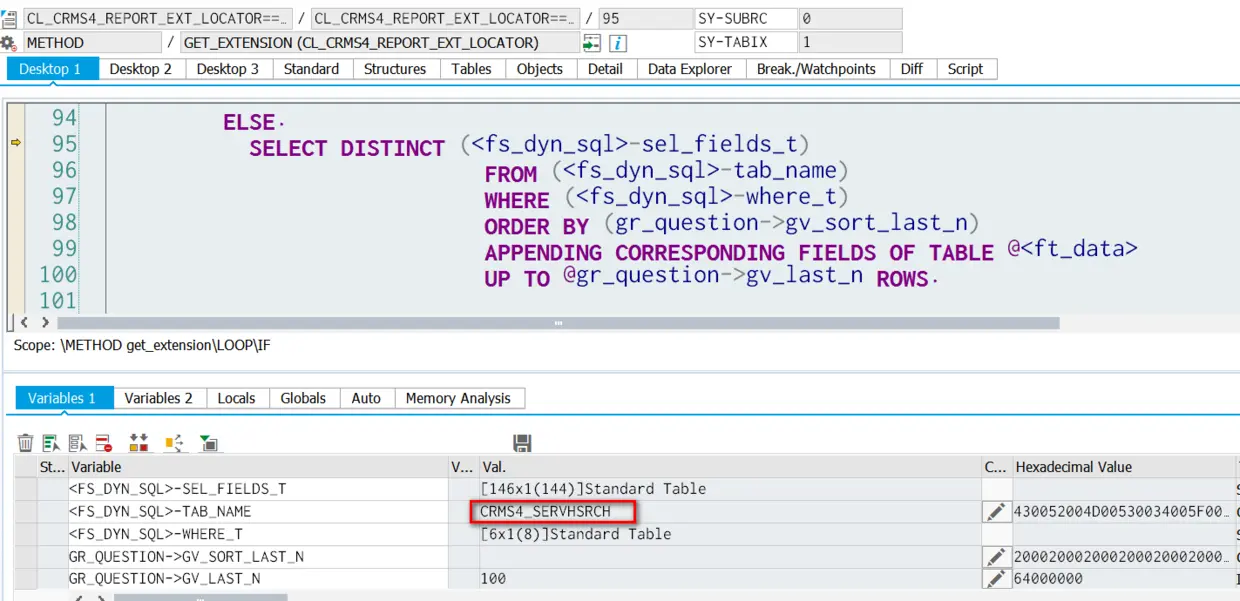Click the horizontal scrollbar under source code

[558, 322]
